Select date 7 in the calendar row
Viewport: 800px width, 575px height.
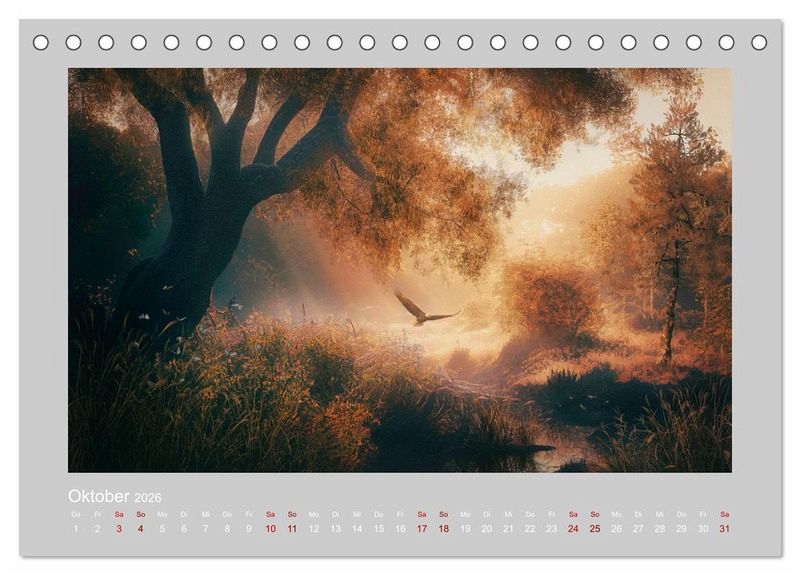pos(206,529)
